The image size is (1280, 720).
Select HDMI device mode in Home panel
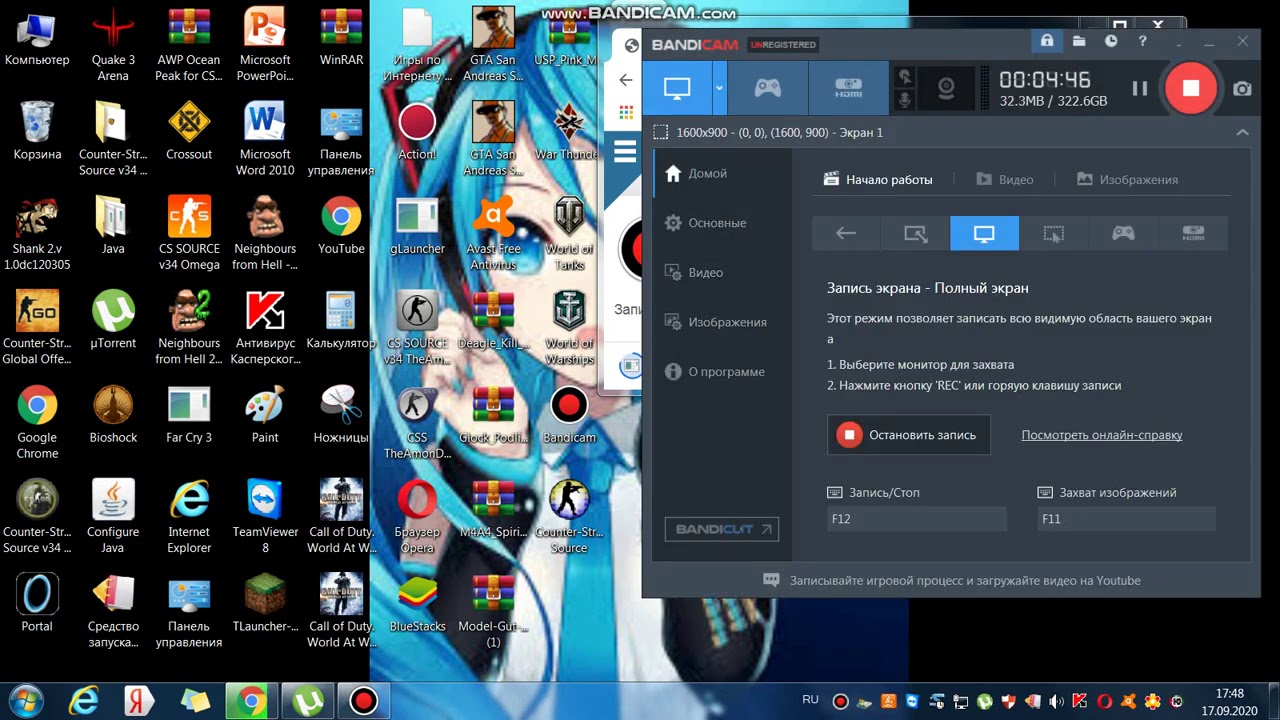point(1192,233)
